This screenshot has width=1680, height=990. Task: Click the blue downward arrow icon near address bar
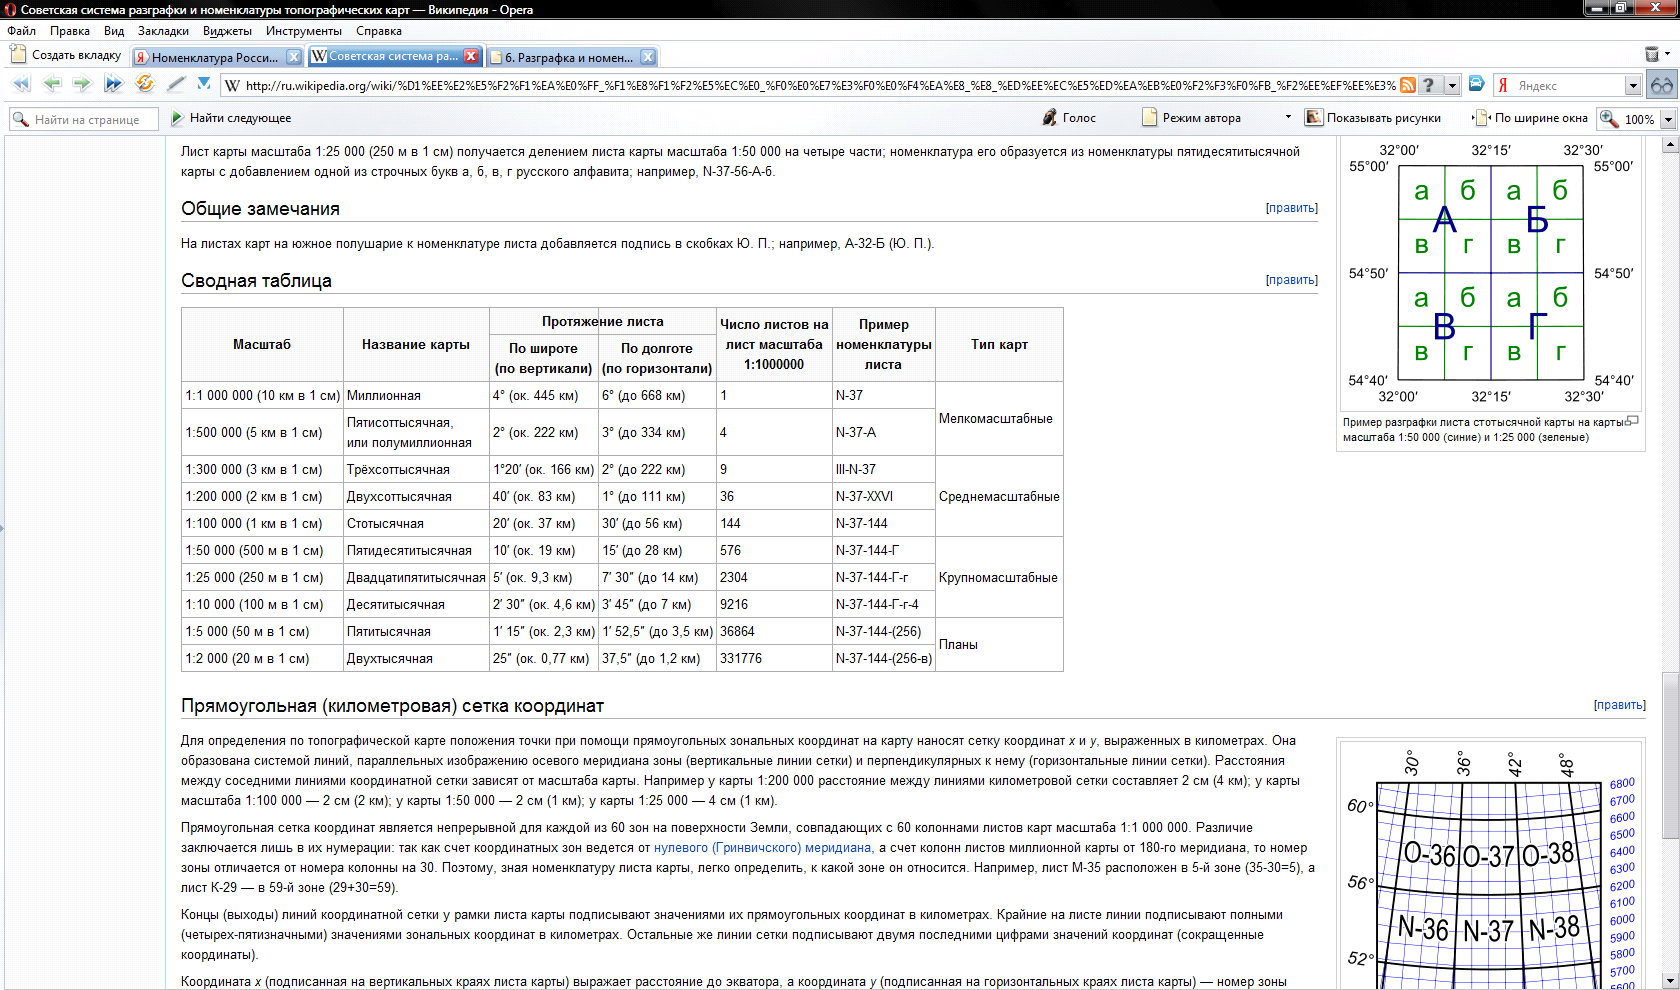(x=204, y=84)
